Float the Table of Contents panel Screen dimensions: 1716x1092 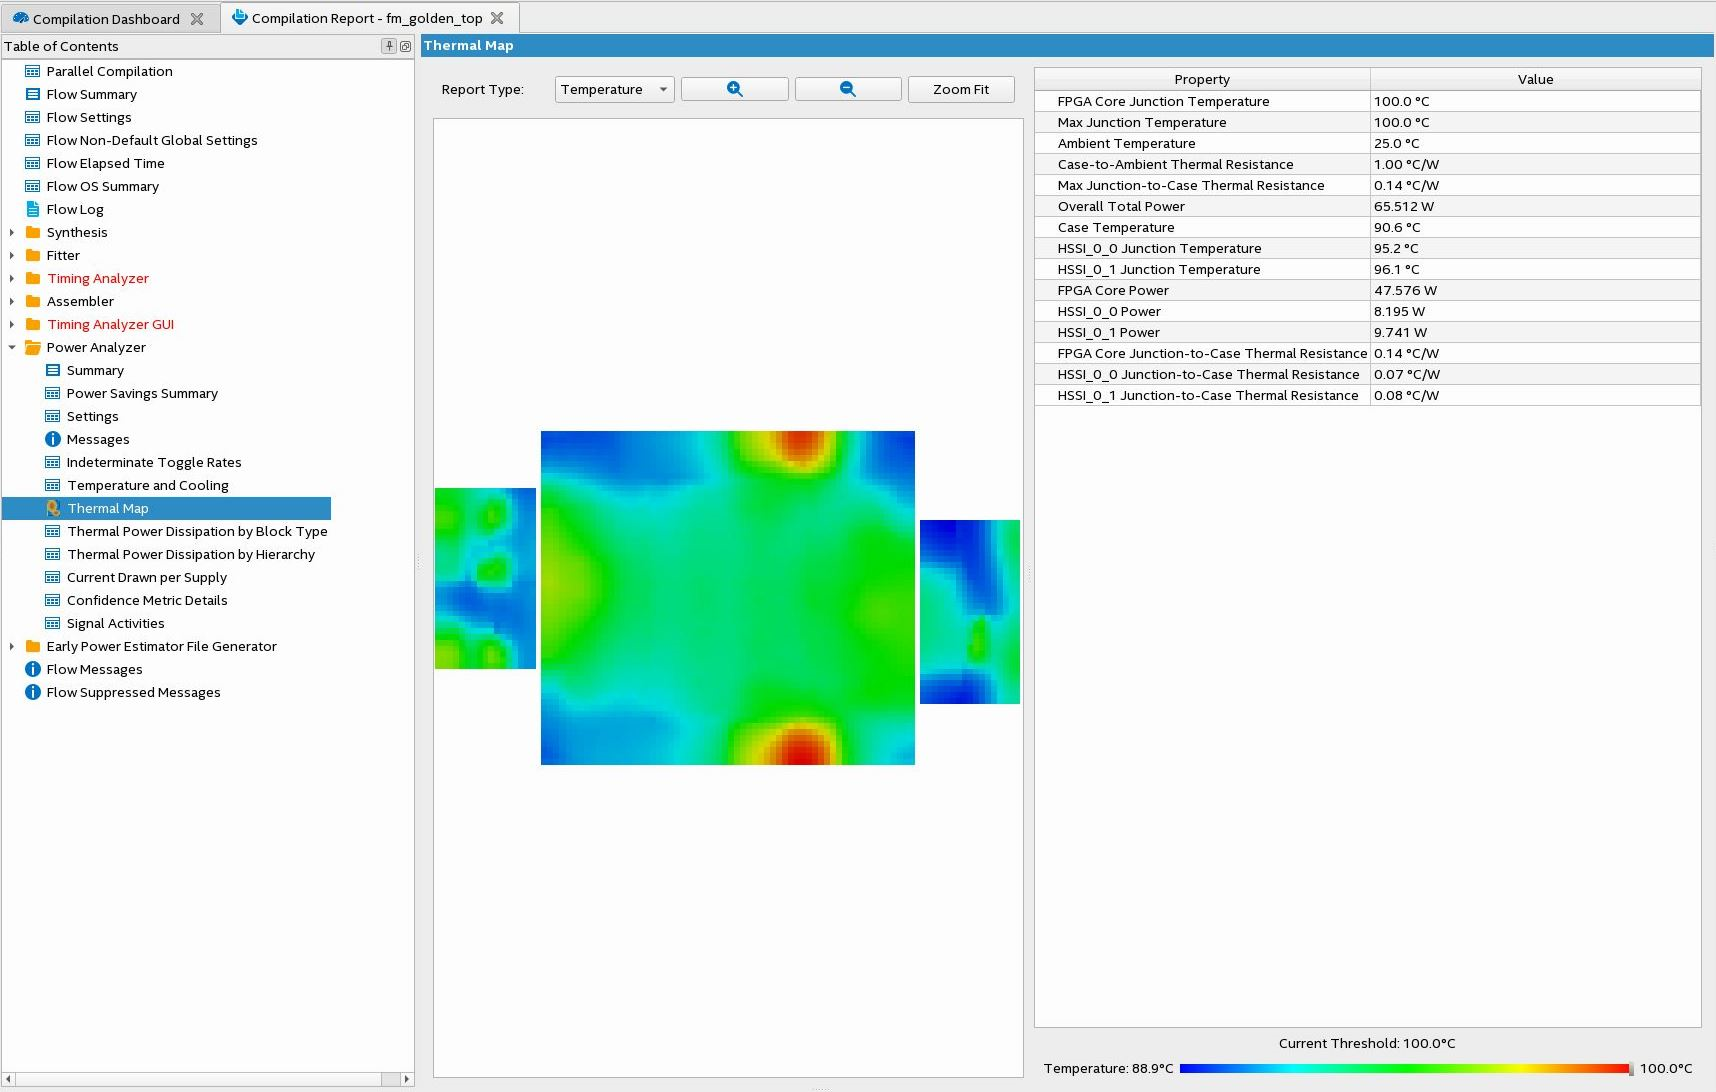[x=405, y=46]
